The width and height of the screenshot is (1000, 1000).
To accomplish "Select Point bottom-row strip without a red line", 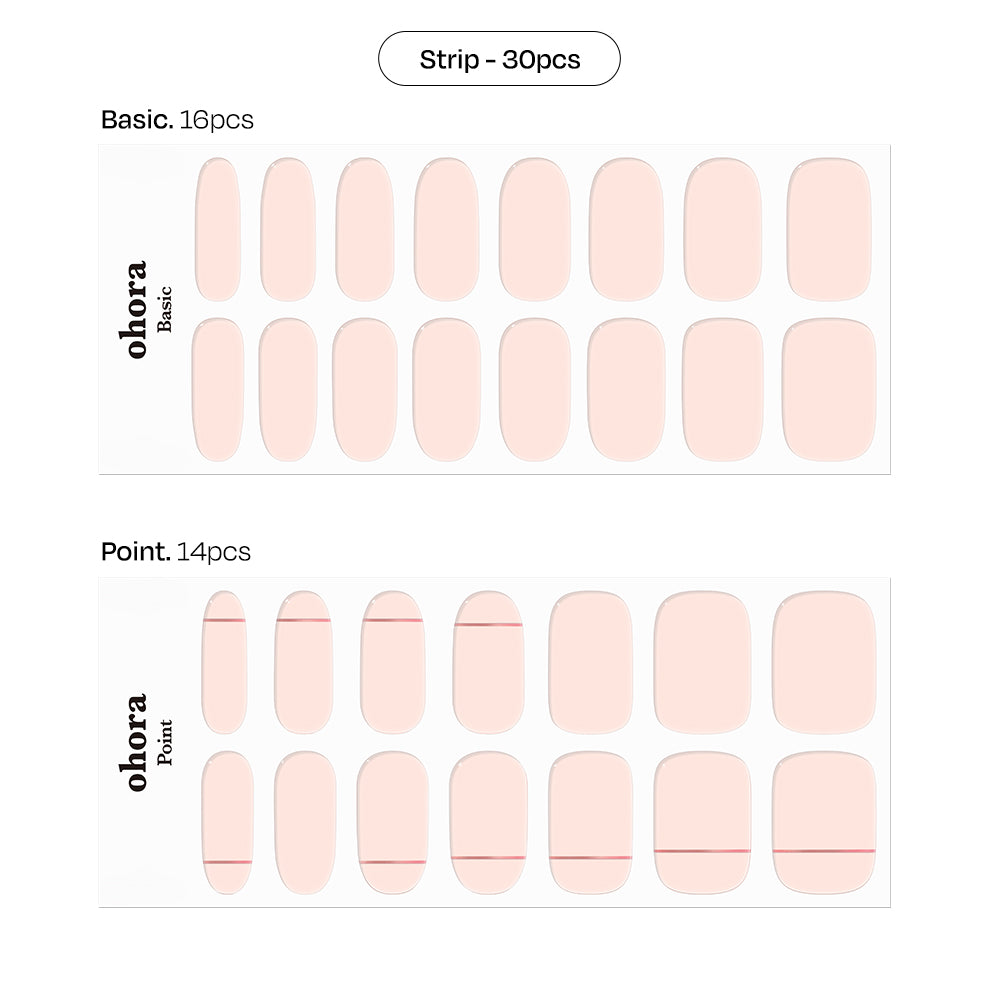I will point(305,822).
